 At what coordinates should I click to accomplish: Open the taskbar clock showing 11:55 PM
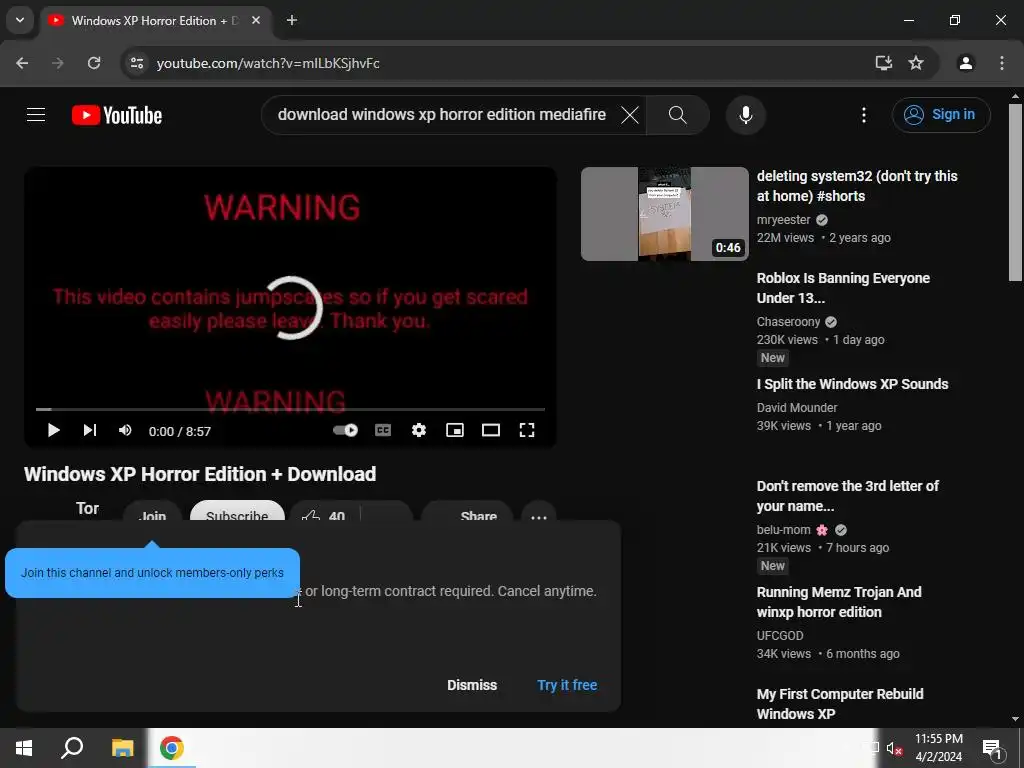click(x=938, y=748)
